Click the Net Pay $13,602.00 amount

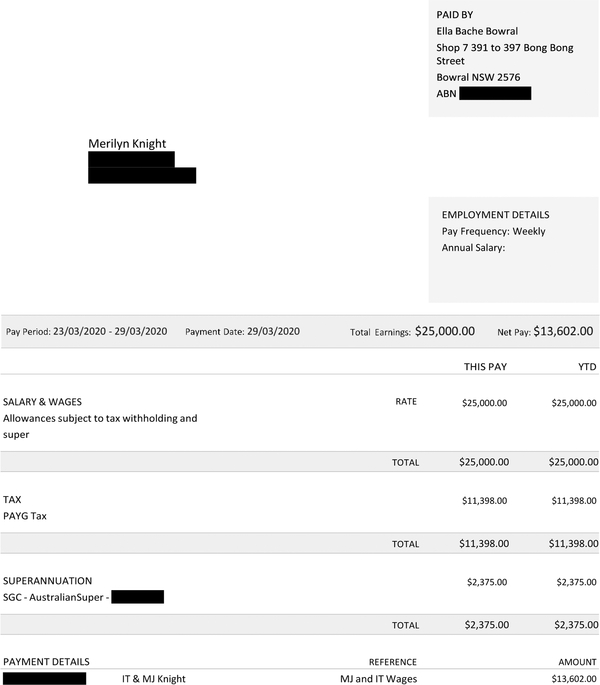point(563,331)
